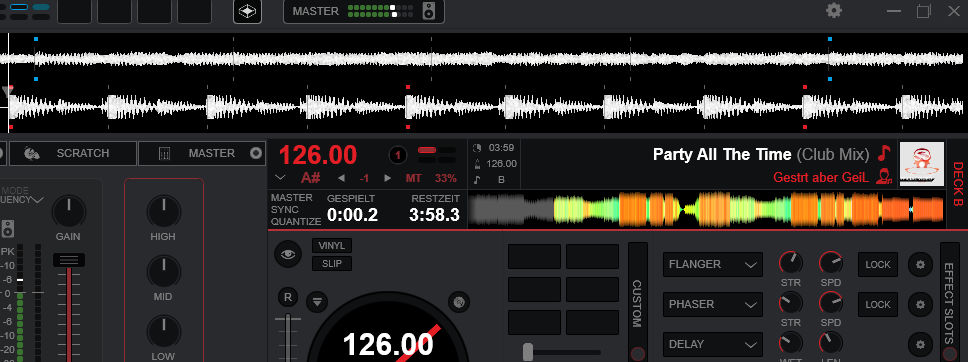The width and height of the screenshot is (968, 362).
Task: Click the hand icon on the SCRATCH button
Action: tap(32, 153)
